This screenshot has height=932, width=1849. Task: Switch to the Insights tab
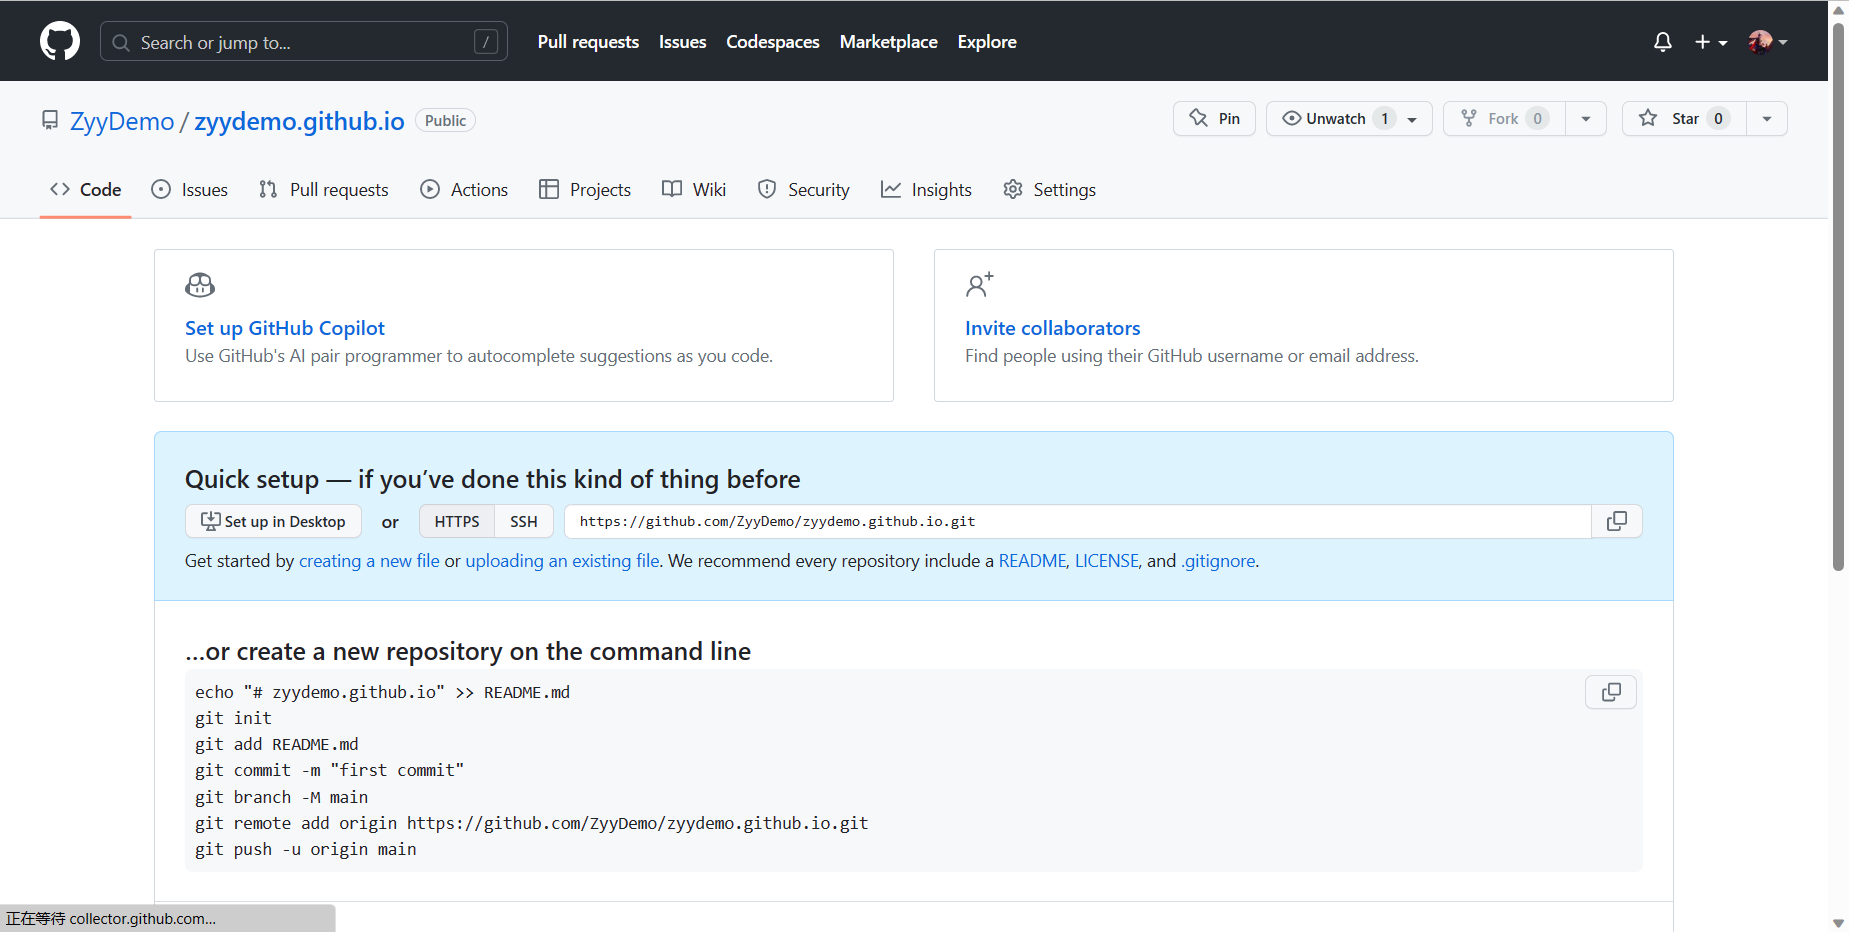click(926, 190)
